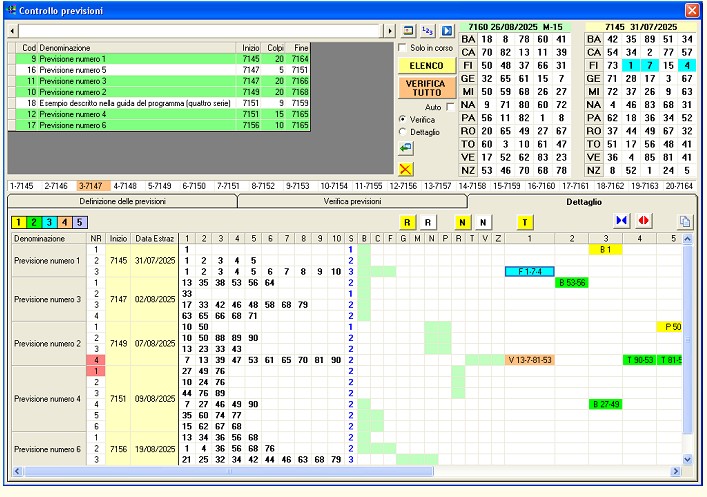Screen dimensions: 707x497
Task: Open the Verifica previsioni tab
Action: point(352,201)
